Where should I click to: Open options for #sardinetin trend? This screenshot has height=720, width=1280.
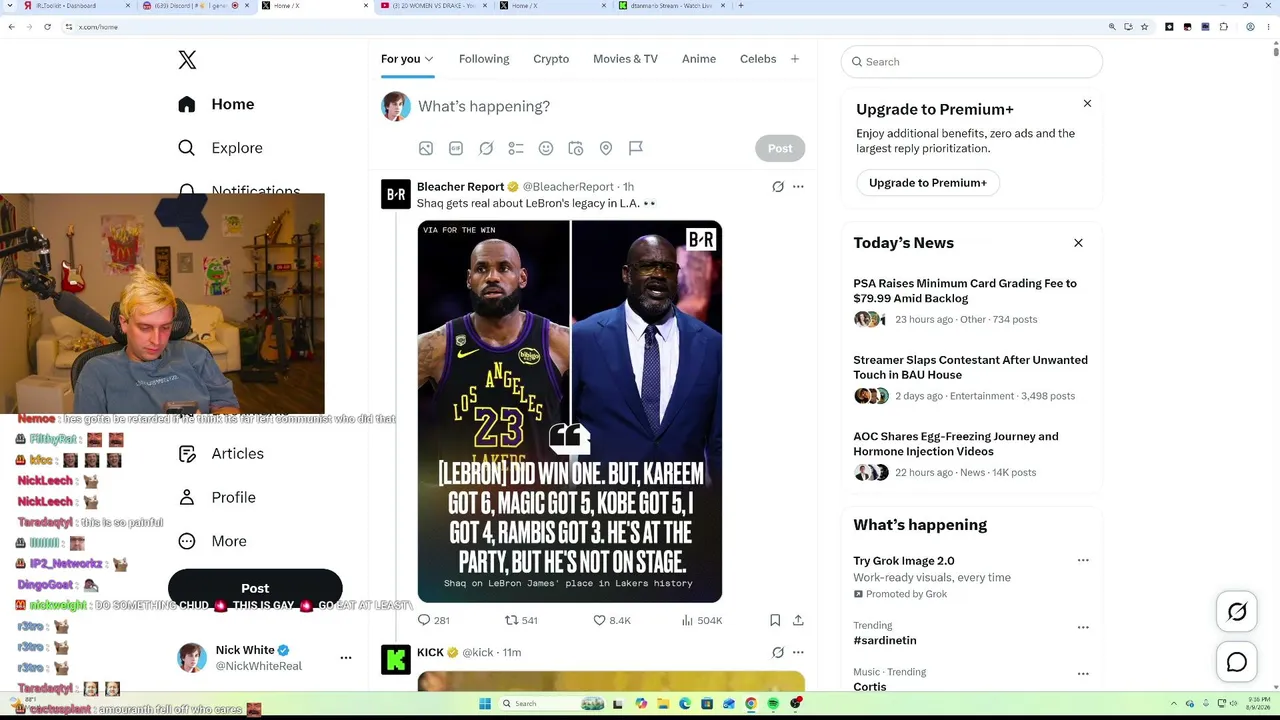(1083, 627)
